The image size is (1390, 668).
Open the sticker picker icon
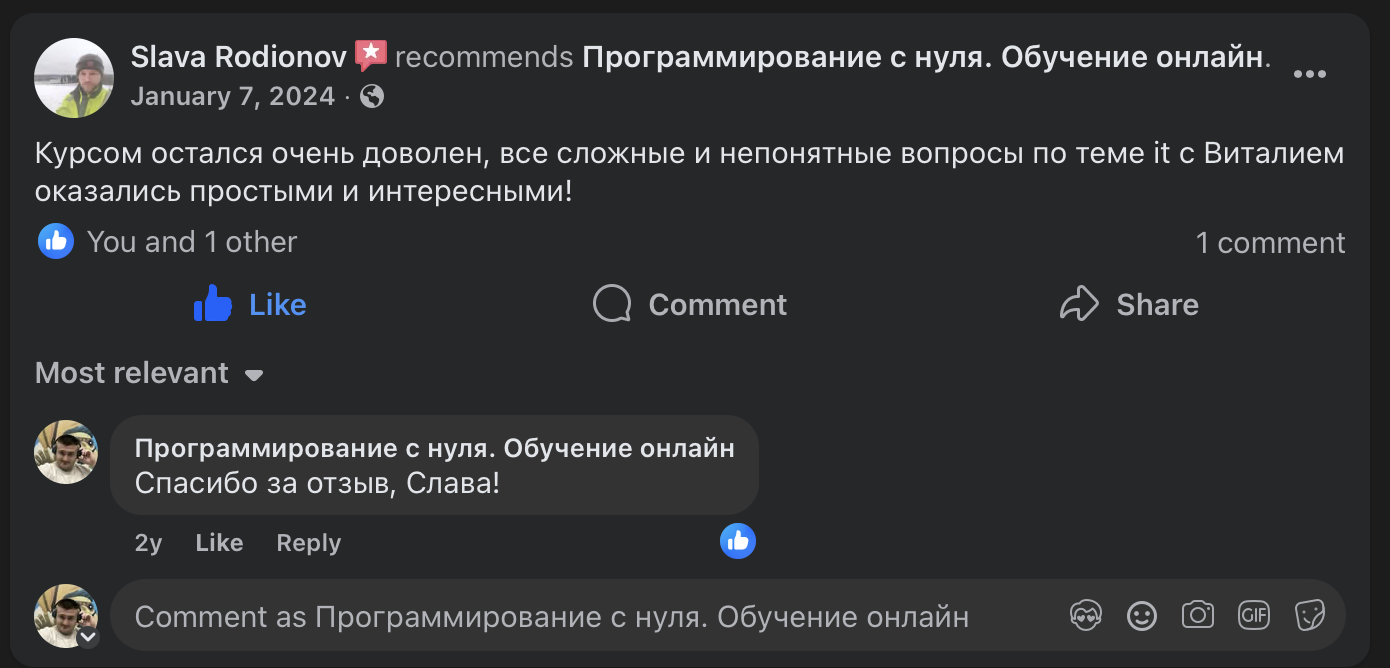tap(1311, 616)
